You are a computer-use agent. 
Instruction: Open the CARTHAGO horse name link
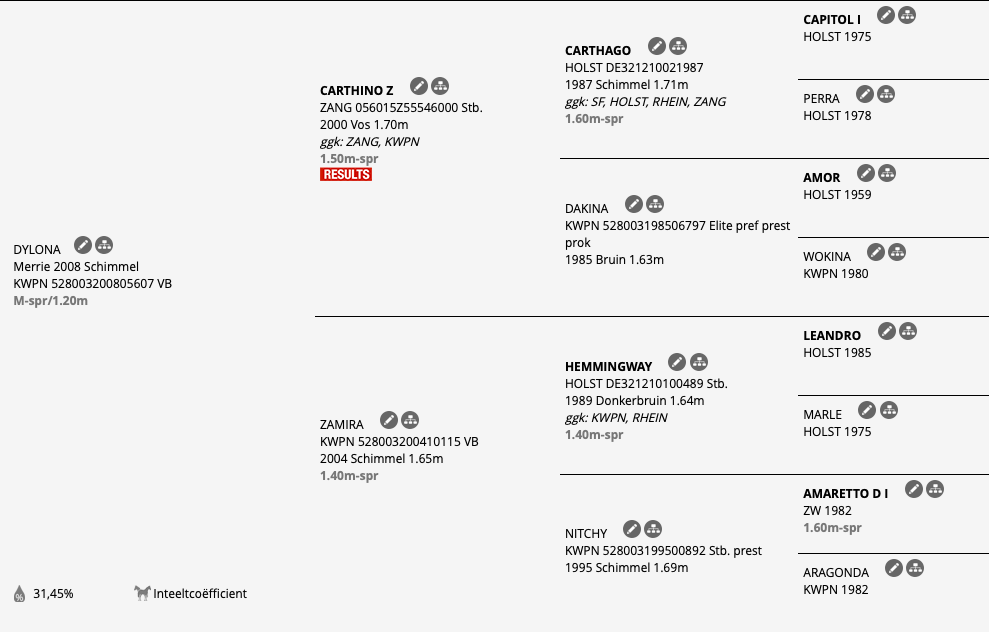598,51
